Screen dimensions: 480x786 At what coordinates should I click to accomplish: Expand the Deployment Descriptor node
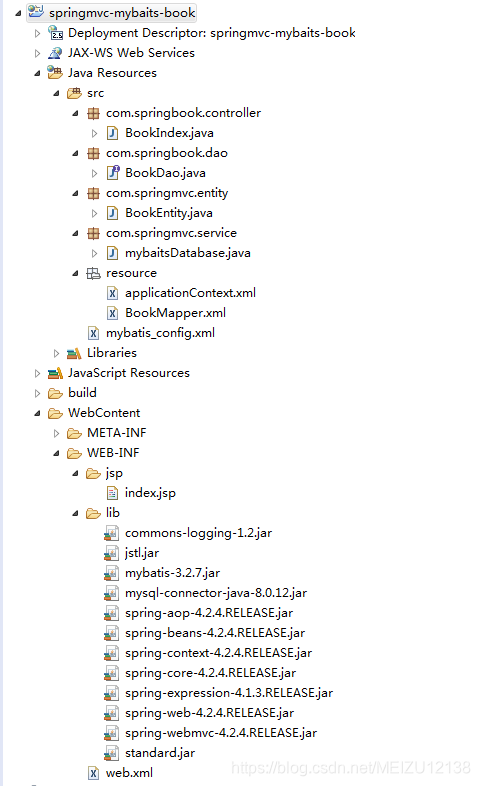pos(38,34)
